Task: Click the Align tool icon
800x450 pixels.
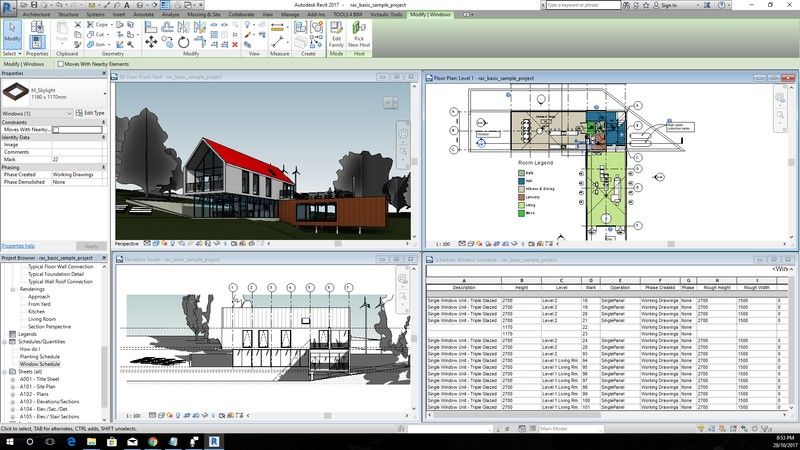Action: click(x=151, y=27)
